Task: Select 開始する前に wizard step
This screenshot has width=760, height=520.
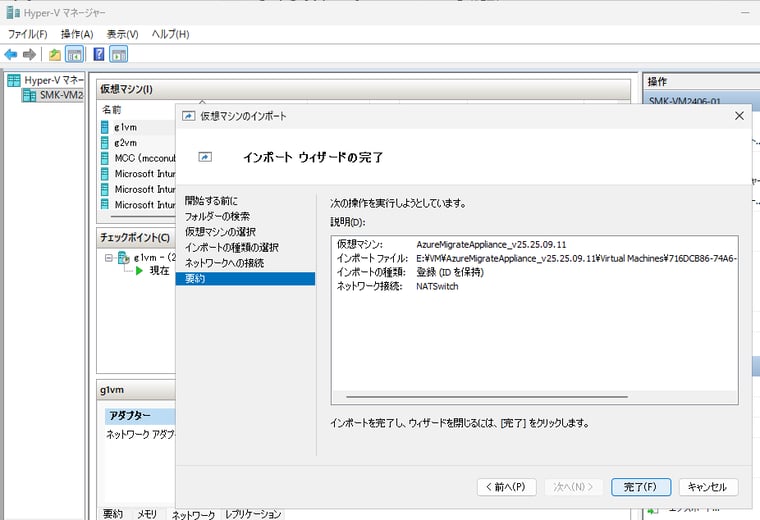Action: [211, 201]
